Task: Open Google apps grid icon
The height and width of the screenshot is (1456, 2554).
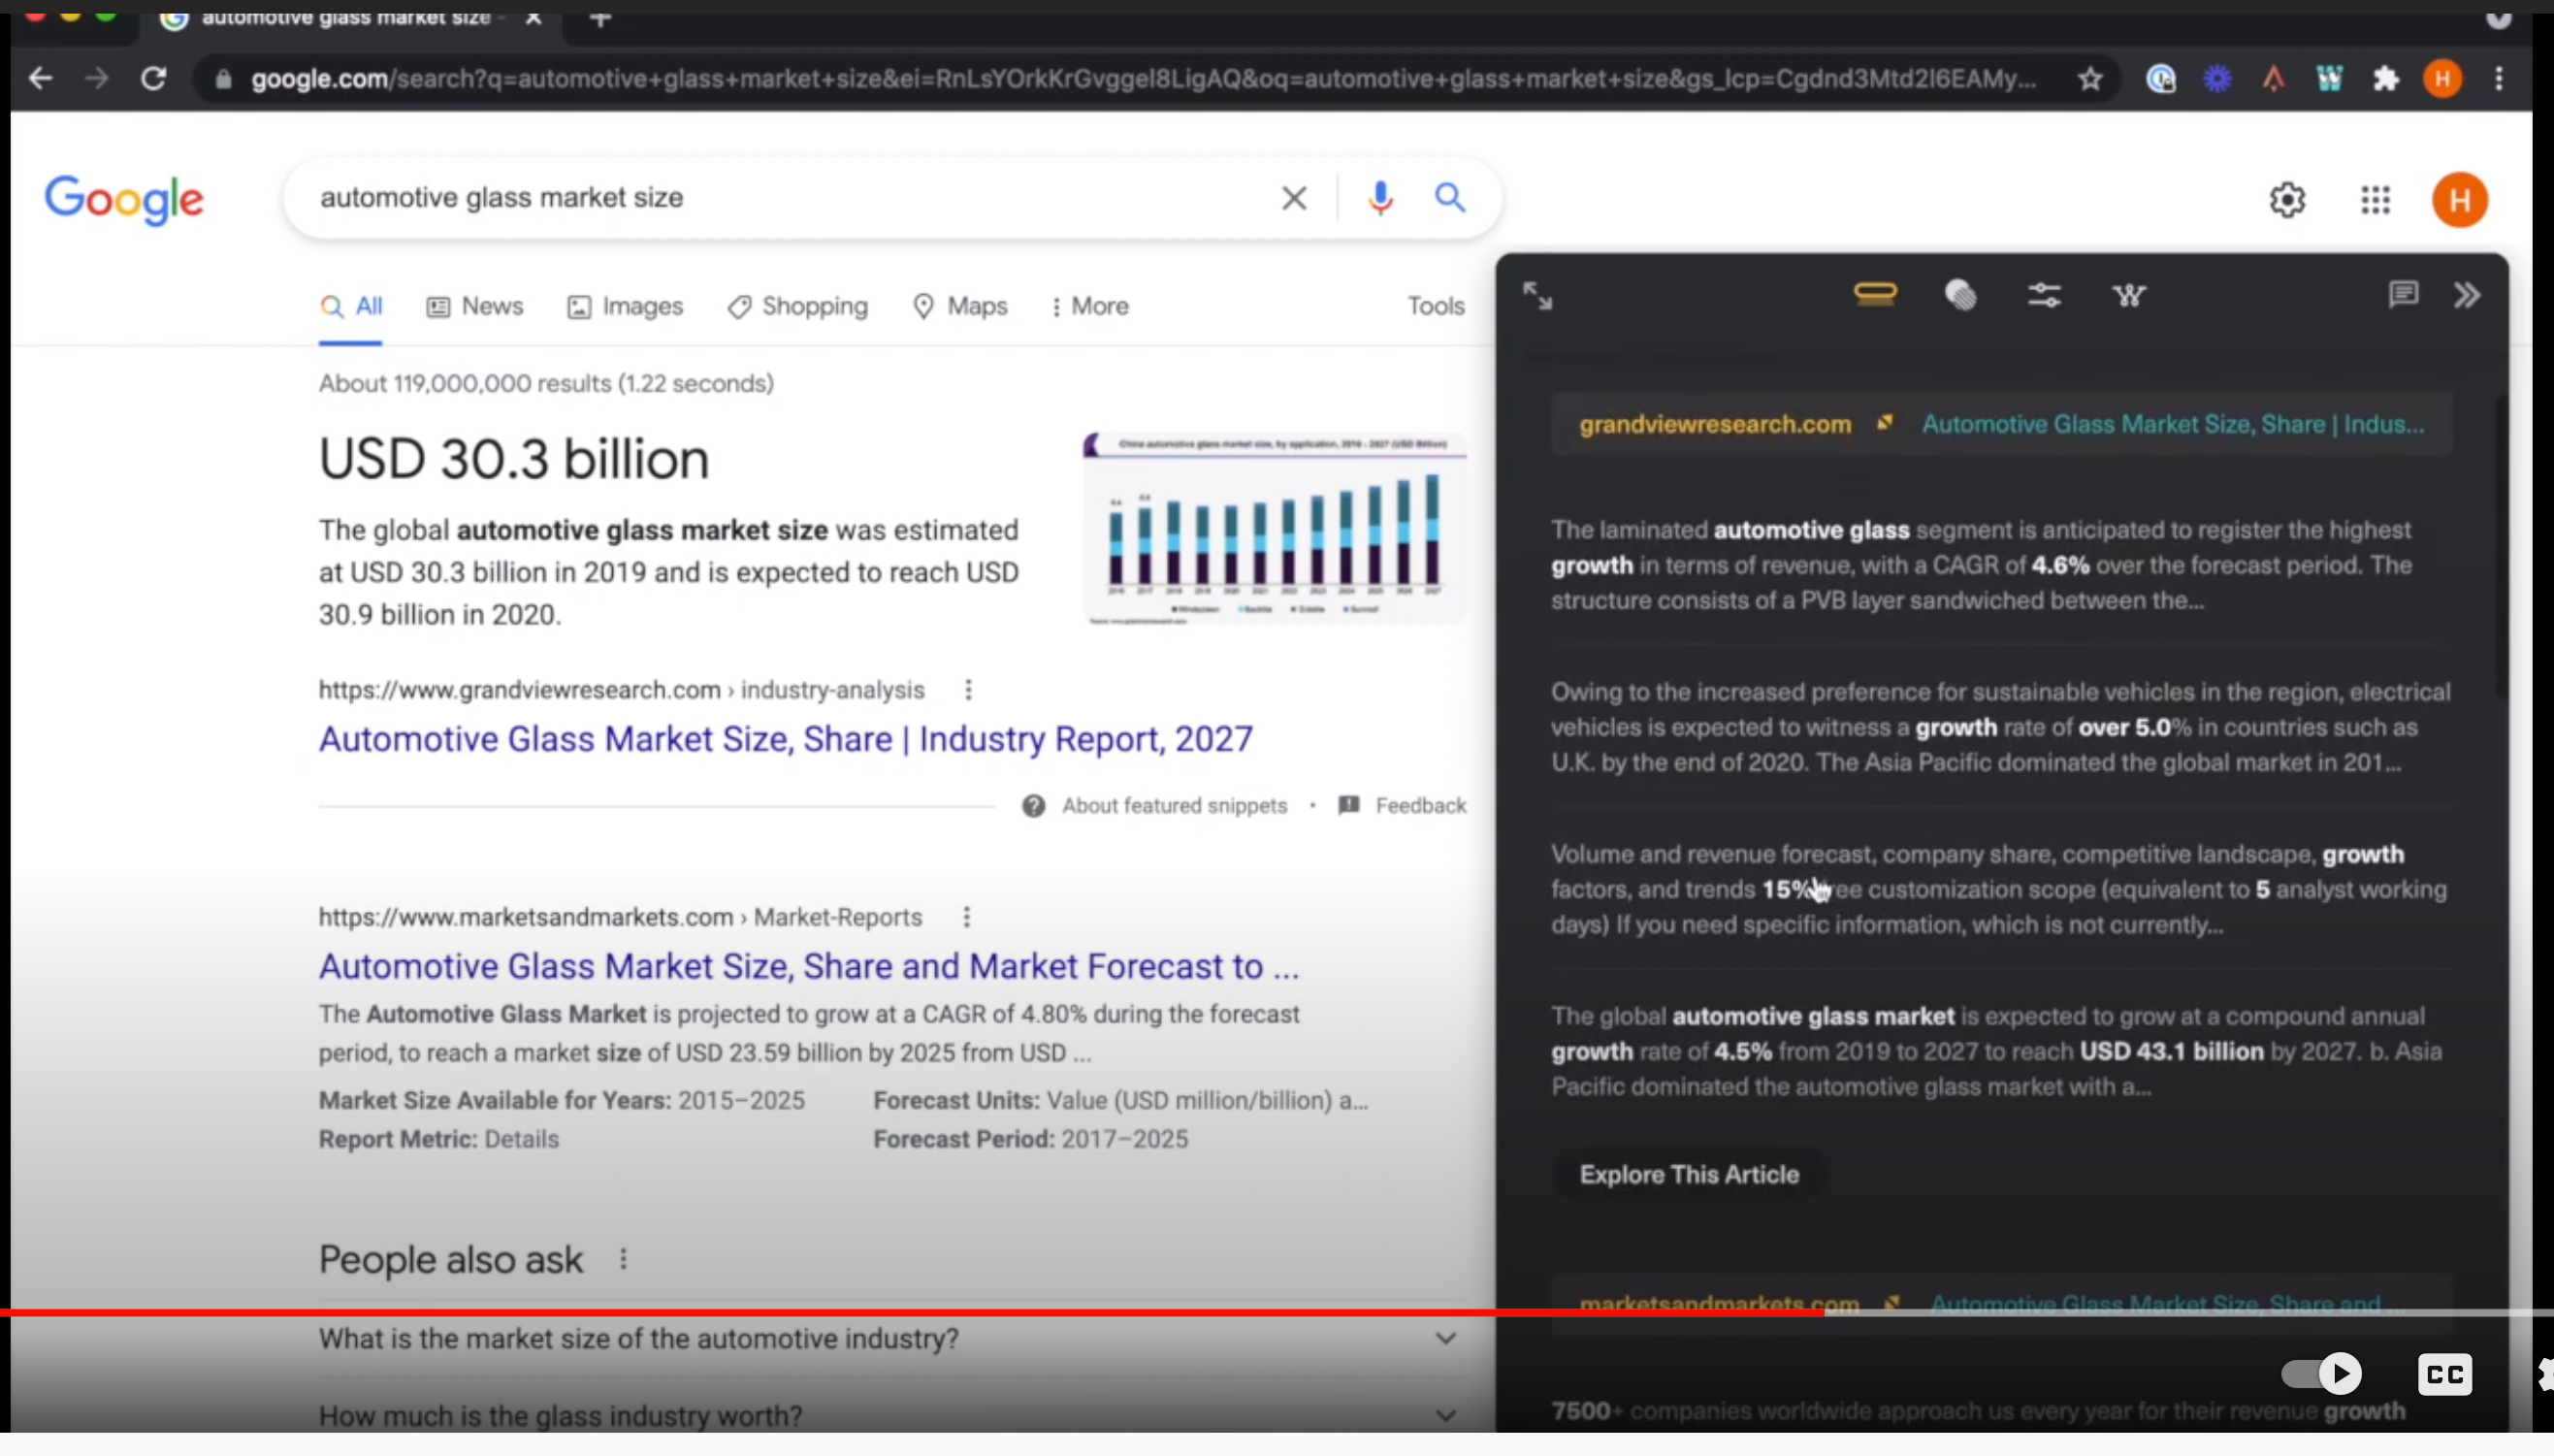Action: point(2375,200)
